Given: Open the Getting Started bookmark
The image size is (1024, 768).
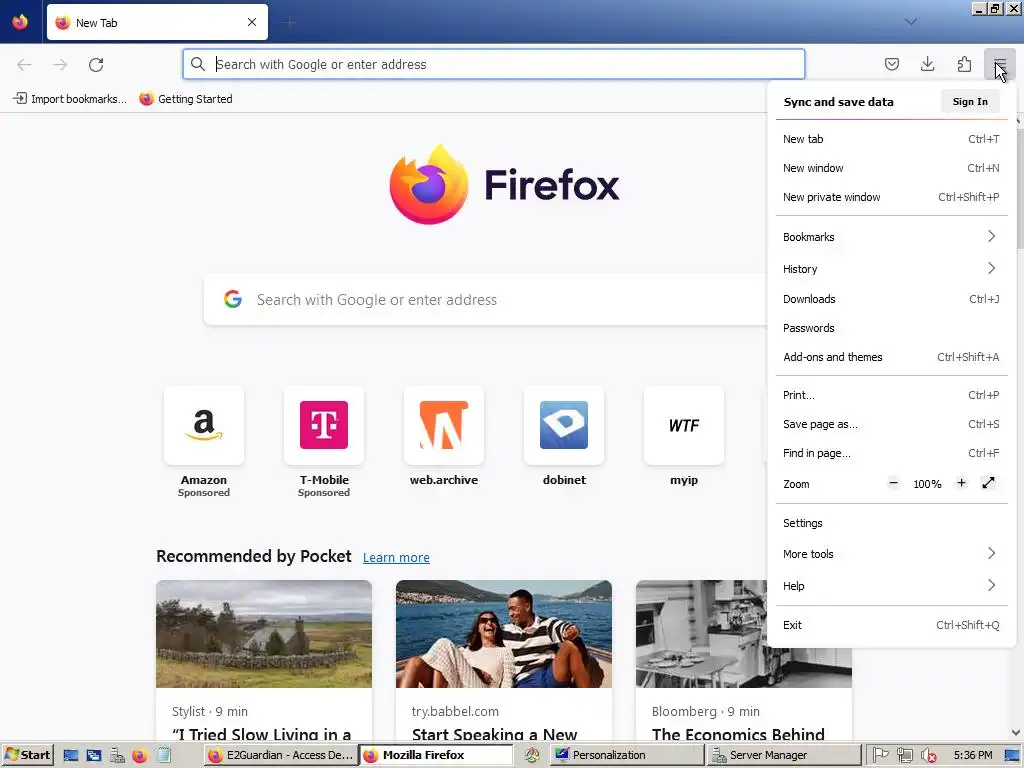Looking at the screenshot, I should [x=186, y=99].
